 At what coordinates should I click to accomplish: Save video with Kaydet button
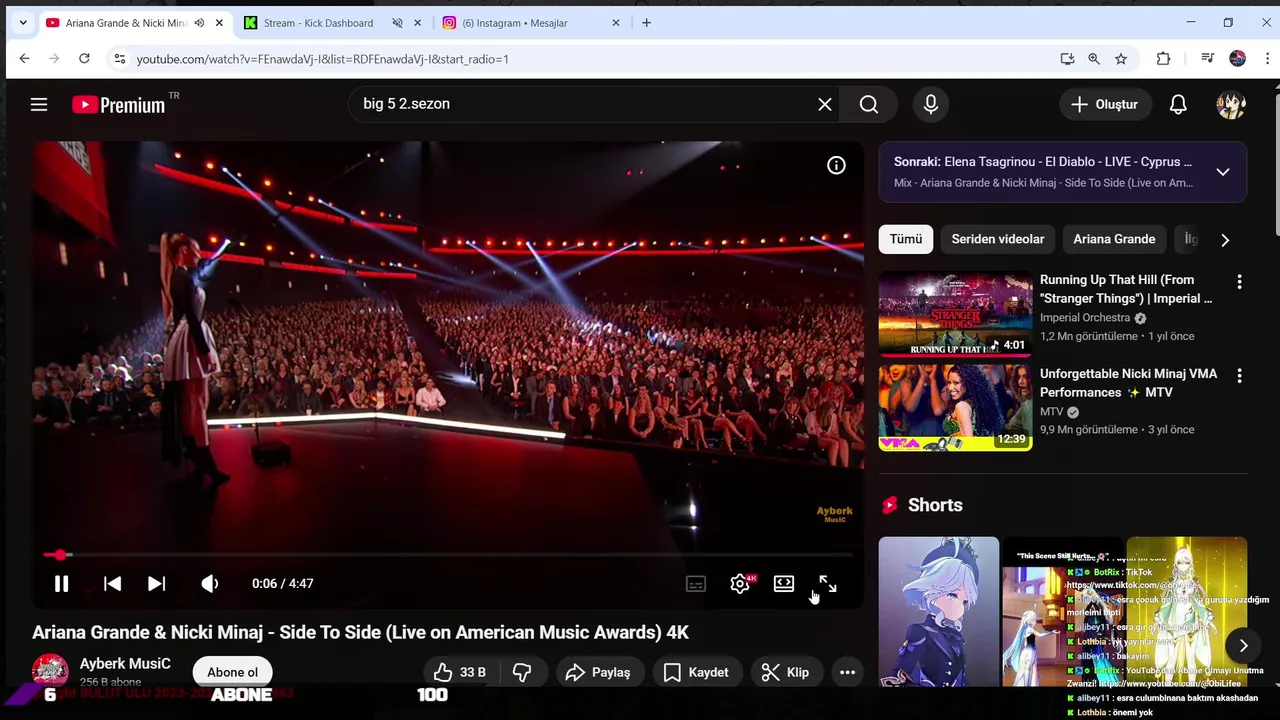696,672
